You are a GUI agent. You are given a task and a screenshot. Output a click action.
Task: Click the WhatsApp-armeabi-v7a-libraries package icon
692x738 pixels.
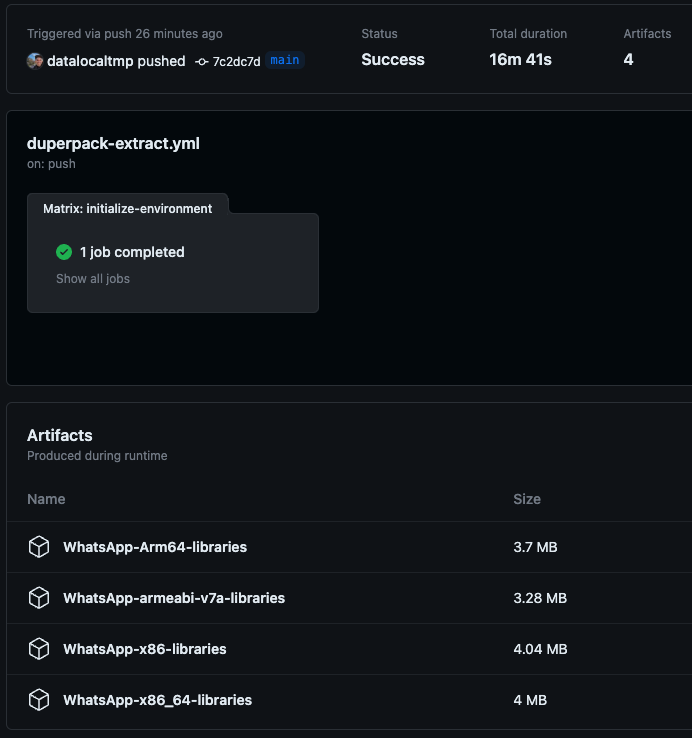[39, 598]
